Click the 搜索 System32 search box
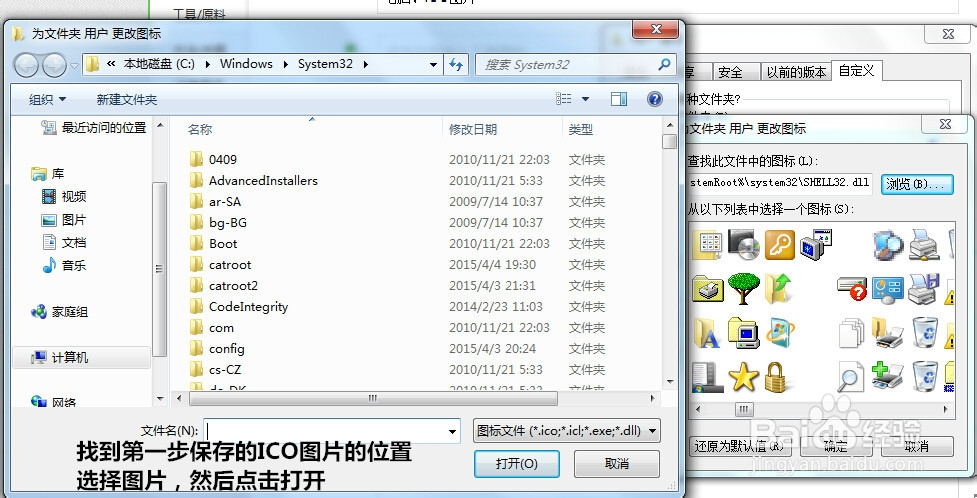 [x=576, y=64]
